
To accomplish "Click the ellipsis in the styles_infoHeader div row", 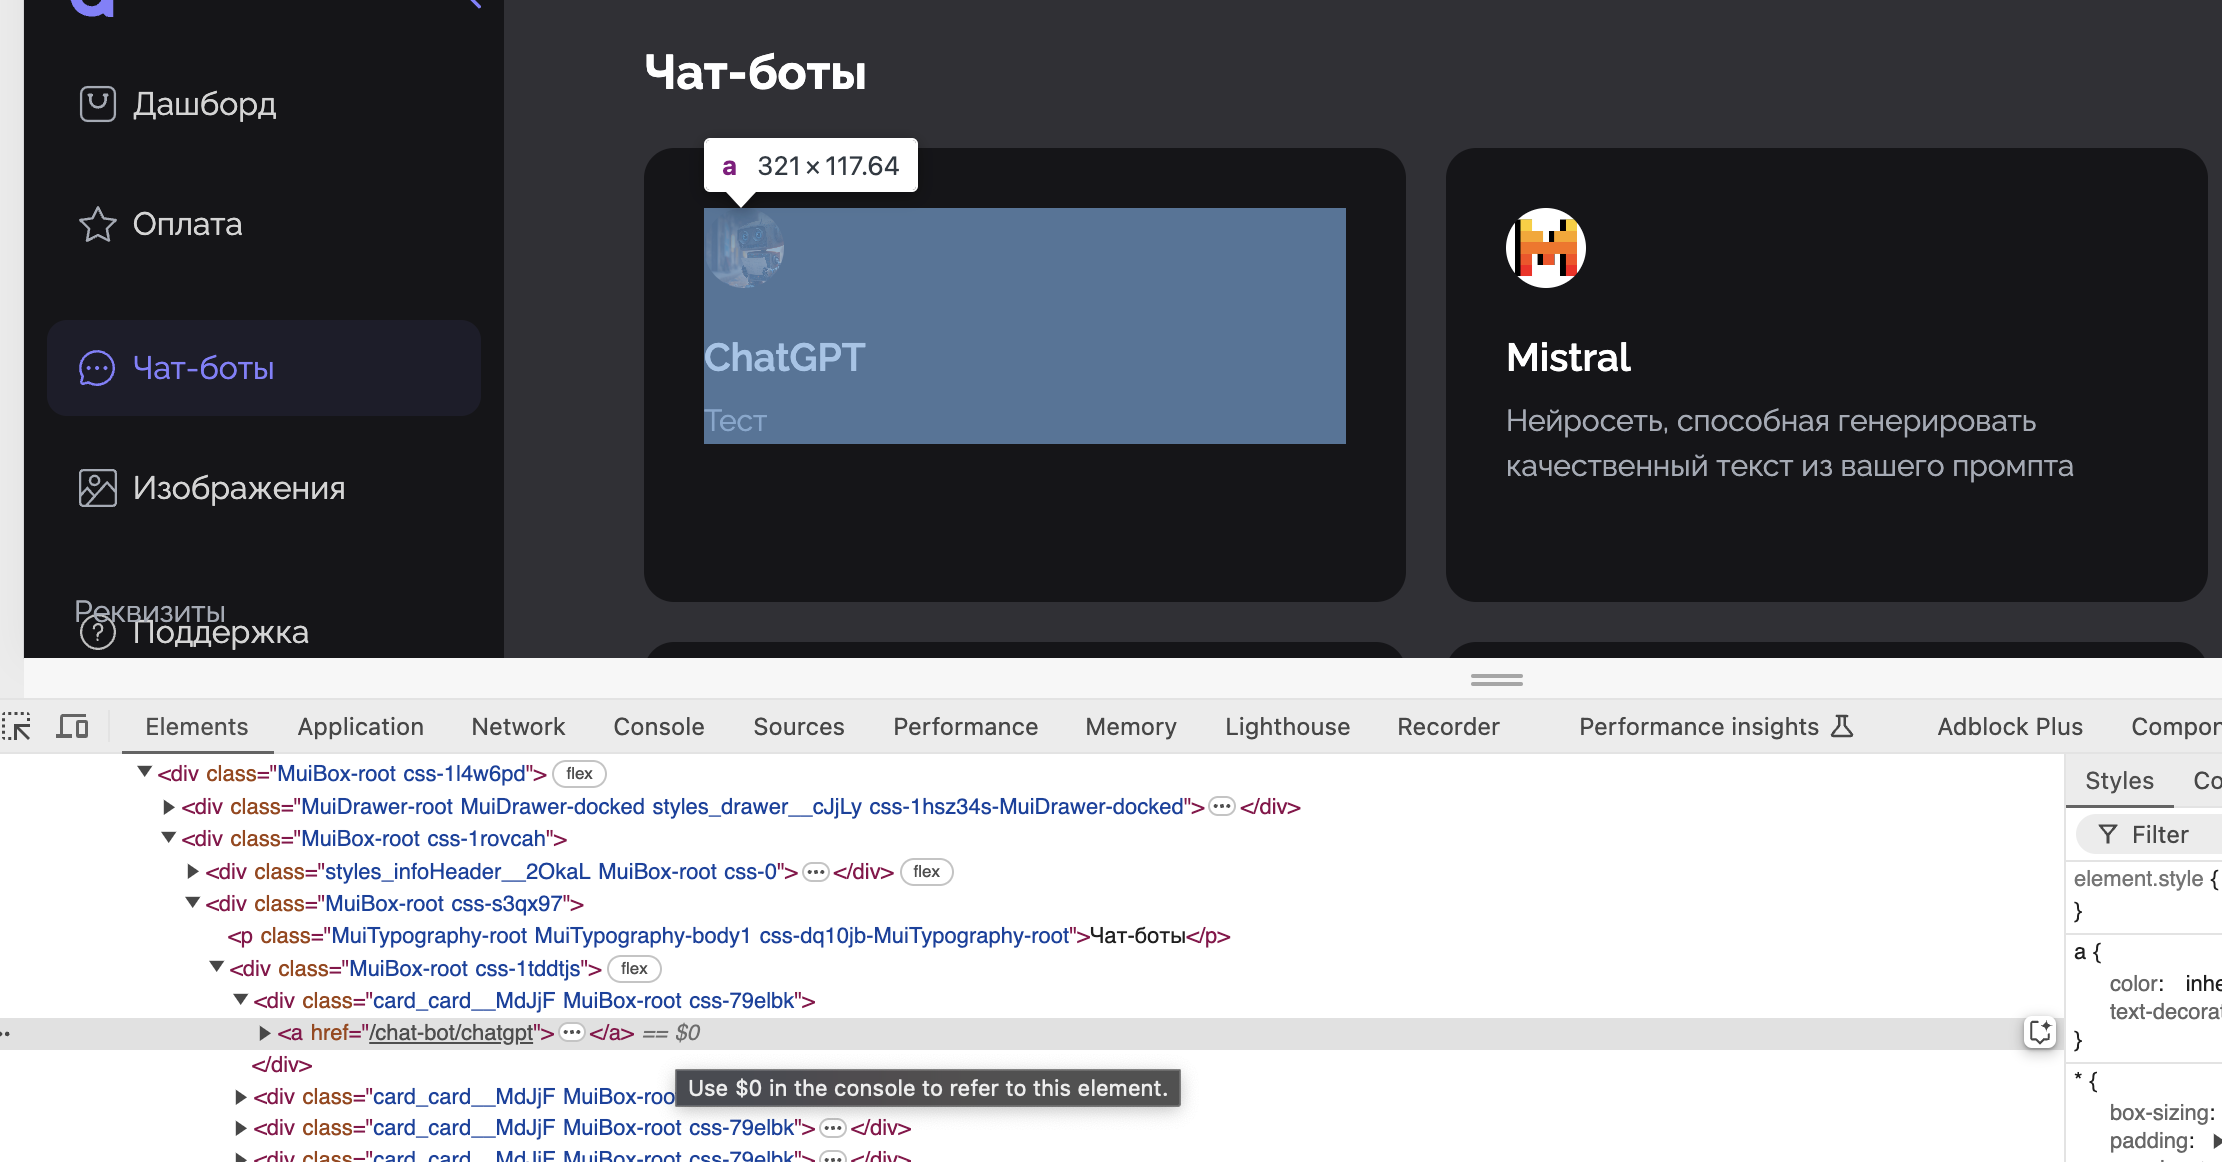I will (816, 872).
